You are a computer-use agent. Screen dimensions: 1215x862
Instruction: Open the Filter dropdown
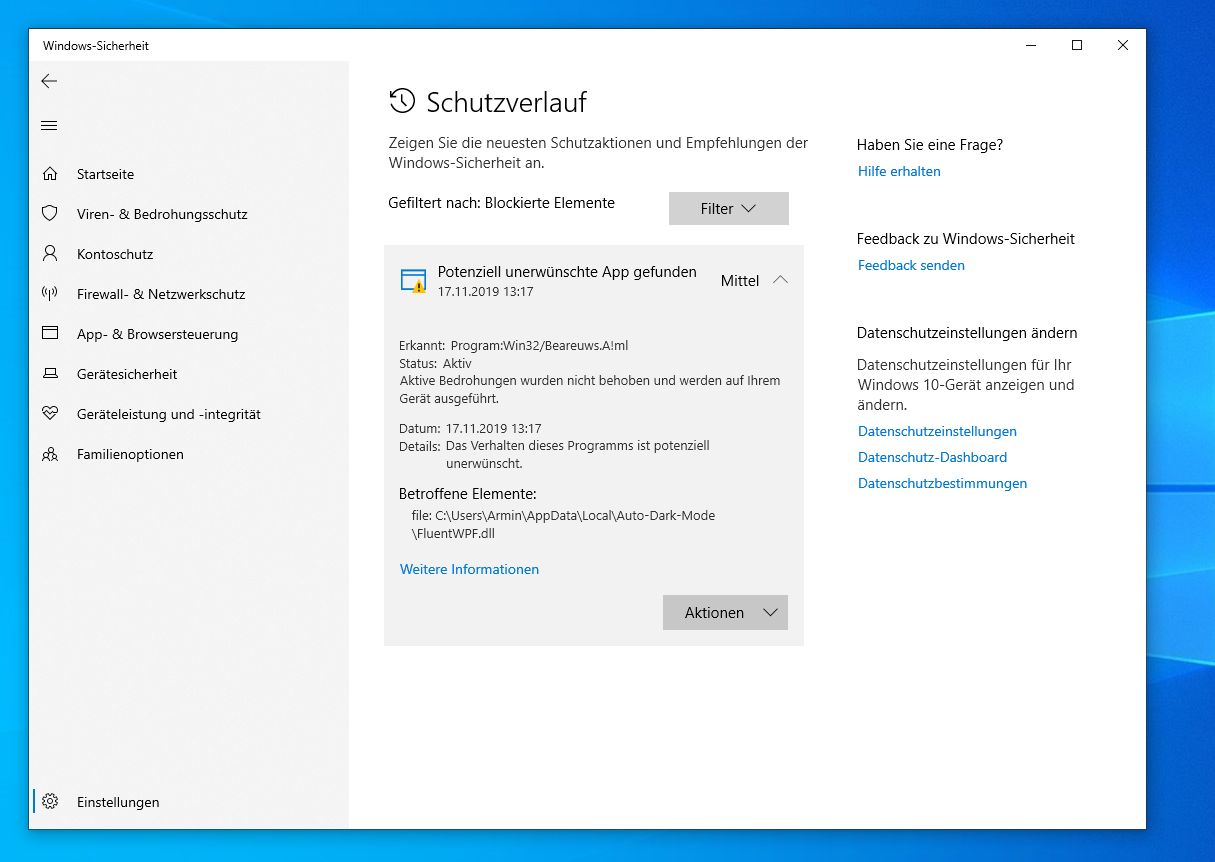point(728,208)
